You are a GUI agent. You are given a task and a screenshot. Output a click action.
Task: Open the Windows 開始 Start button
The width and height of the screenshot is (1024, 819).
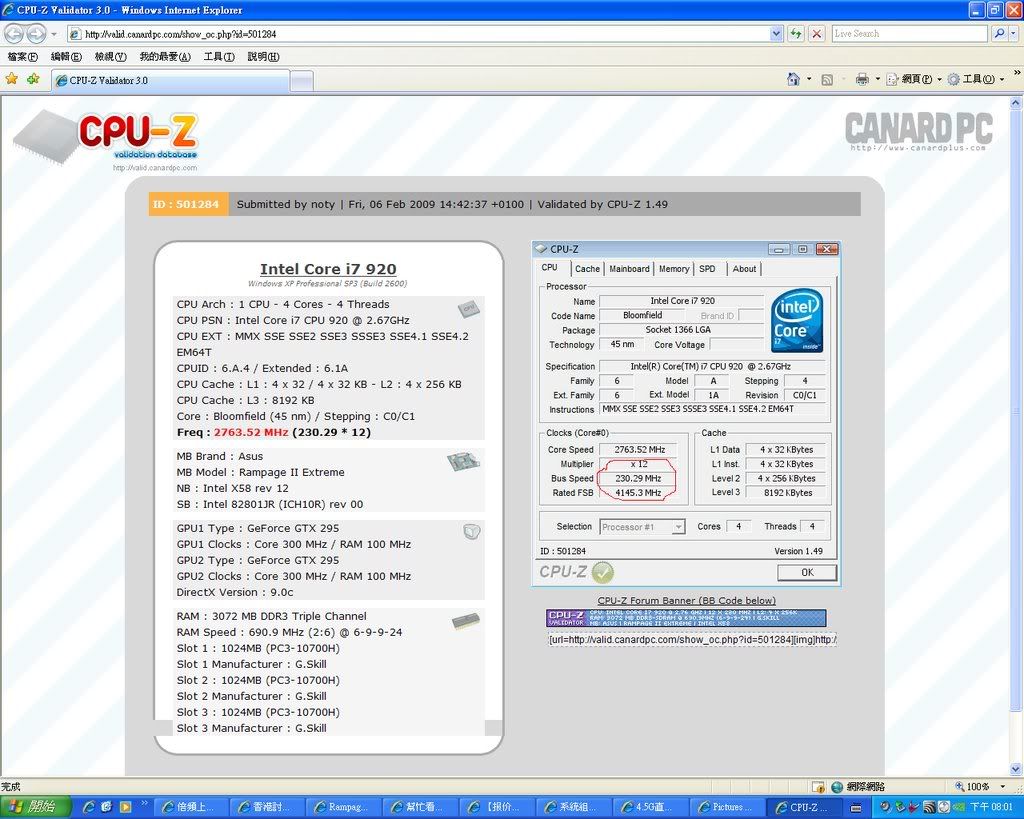[34, 807]
